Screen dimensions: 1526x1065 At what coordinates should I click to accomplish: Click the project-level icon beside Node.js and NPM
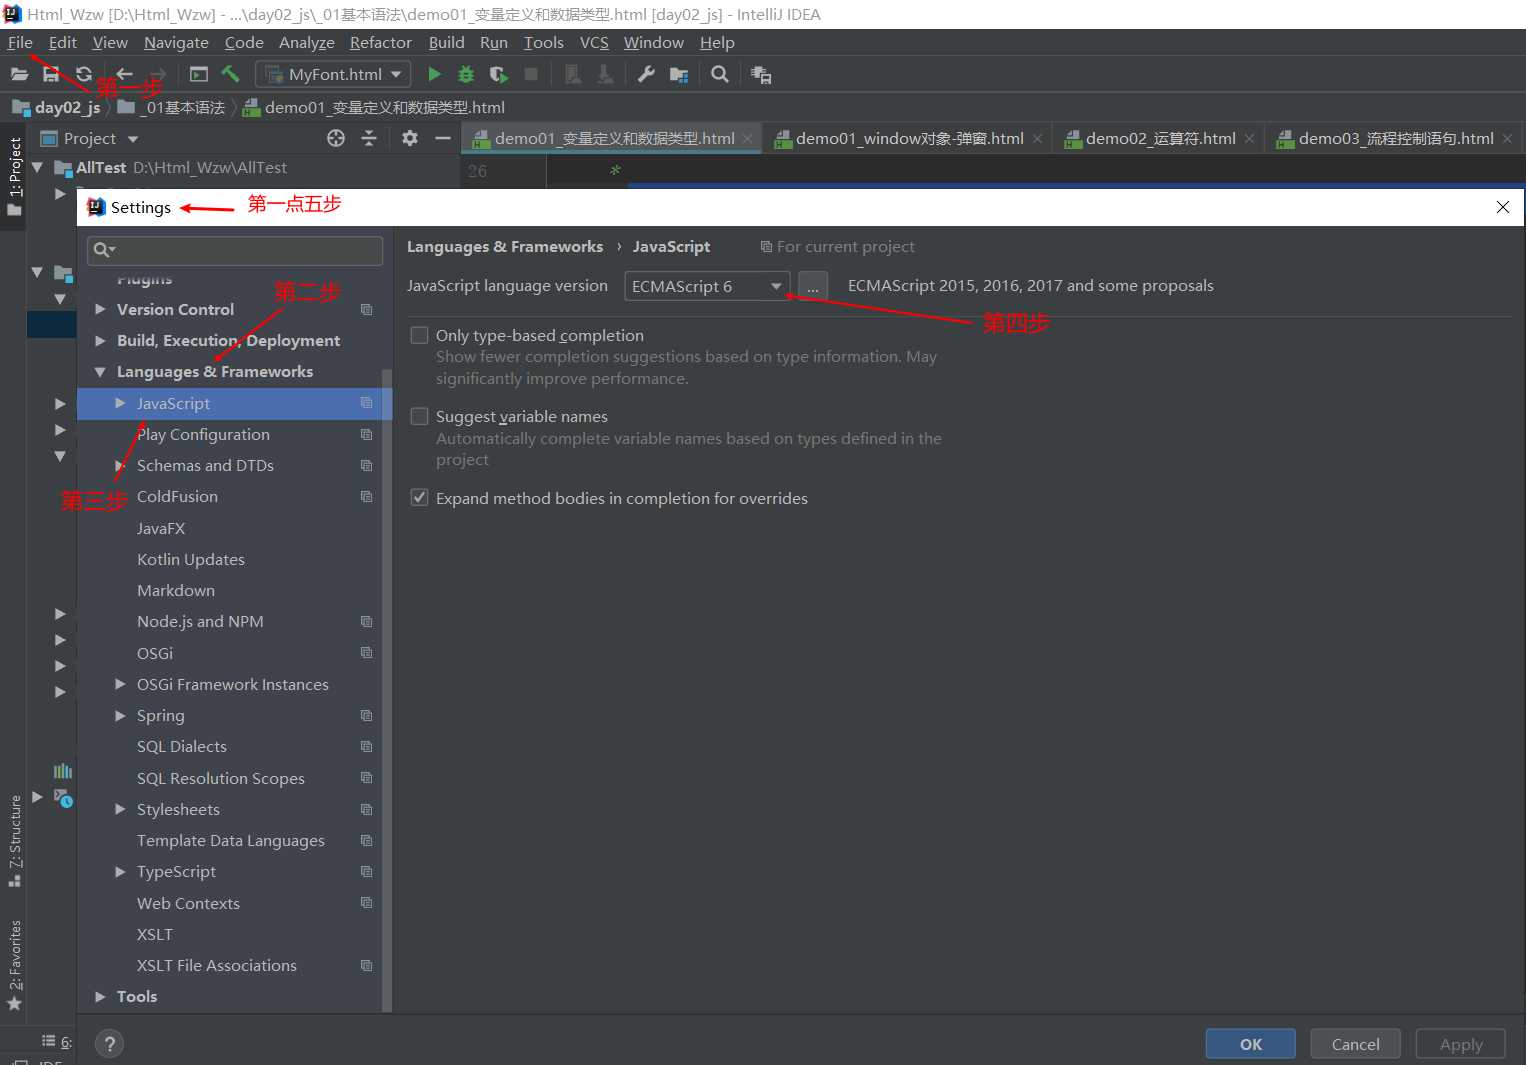(x=367, y=622)
